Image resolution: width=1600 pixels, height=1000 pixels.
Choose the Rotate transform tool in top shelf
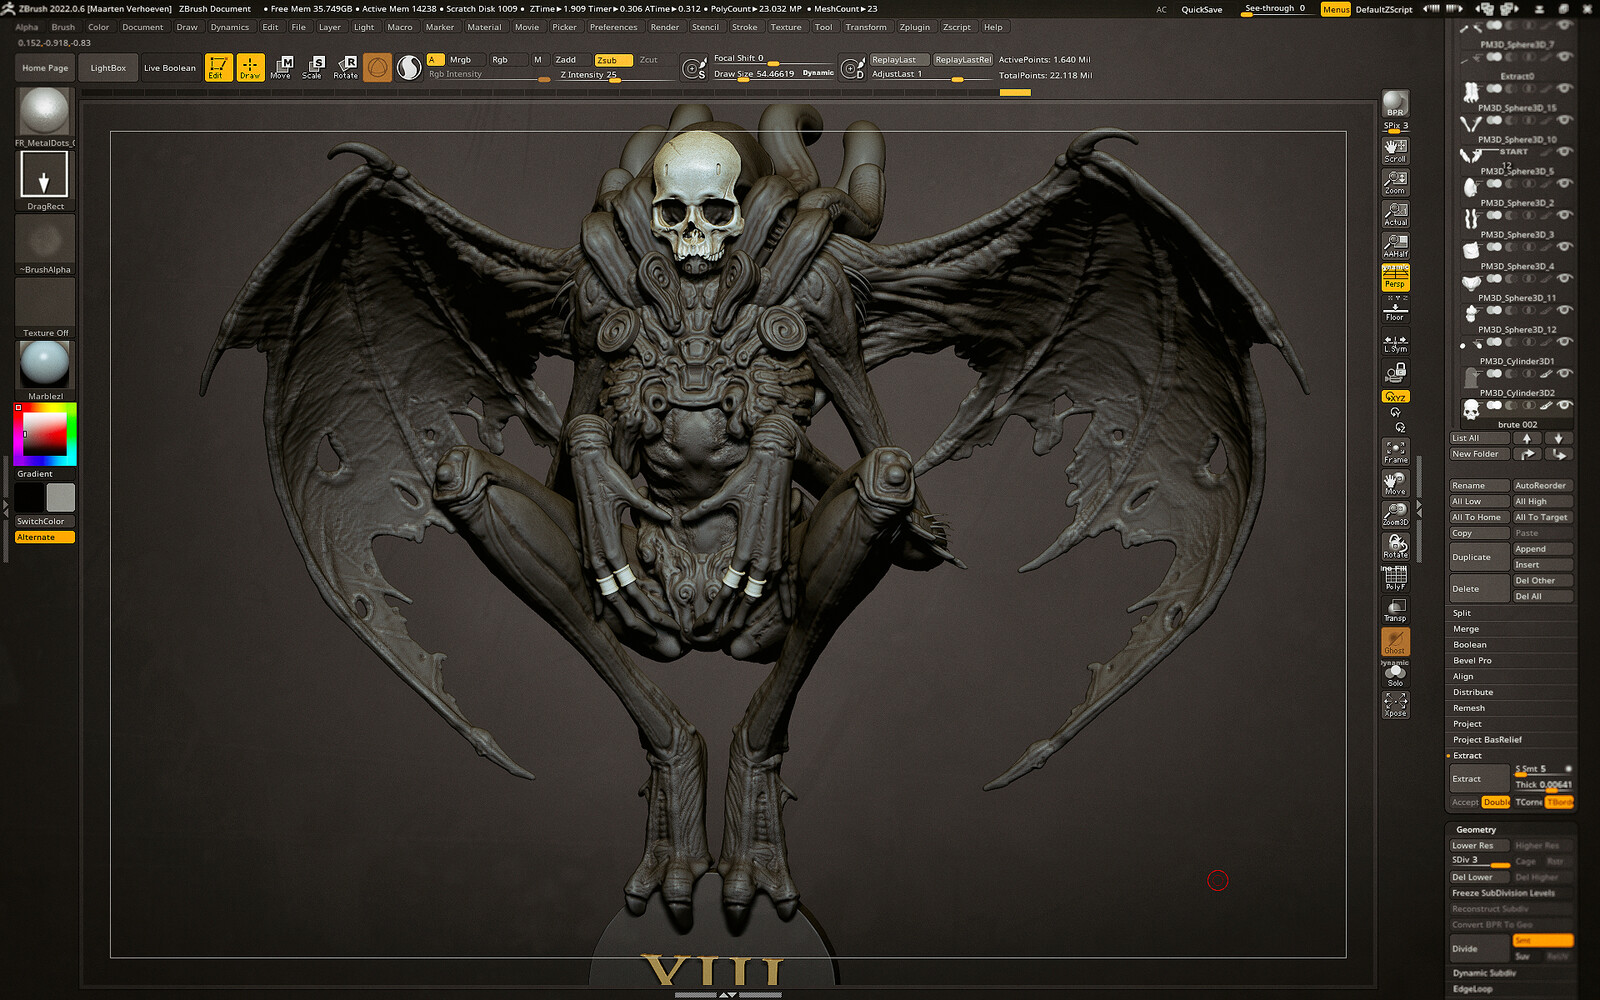(345, 67)
